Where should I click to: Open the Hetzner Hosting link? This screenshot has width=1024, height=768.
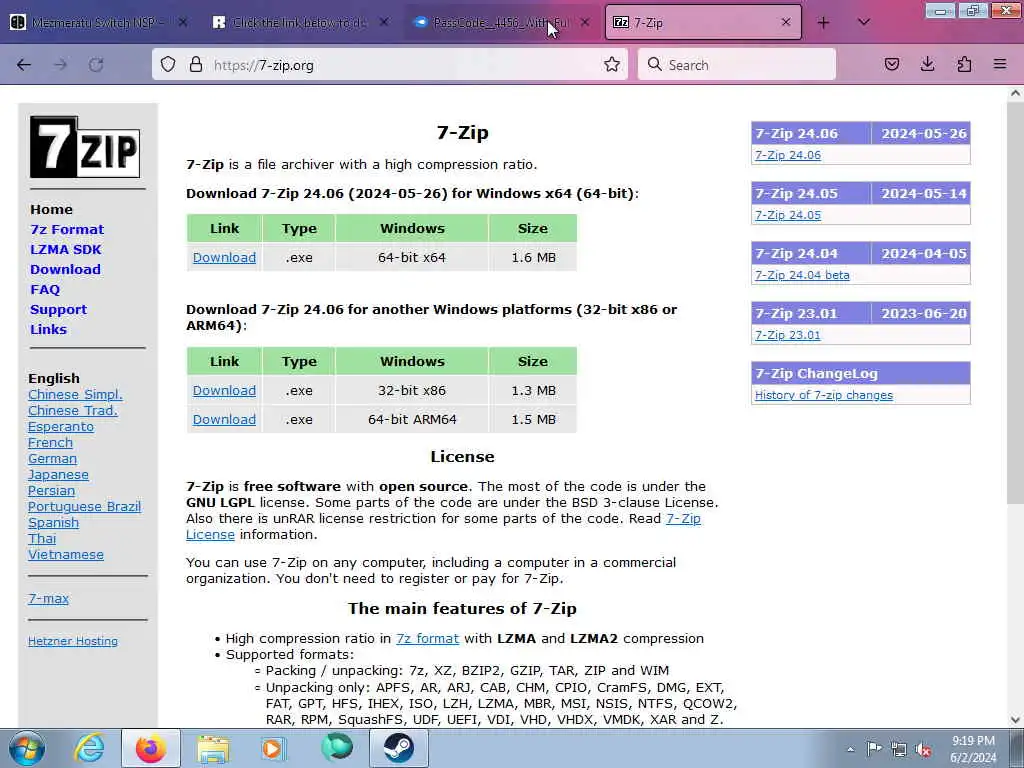(x=72, y=641)
